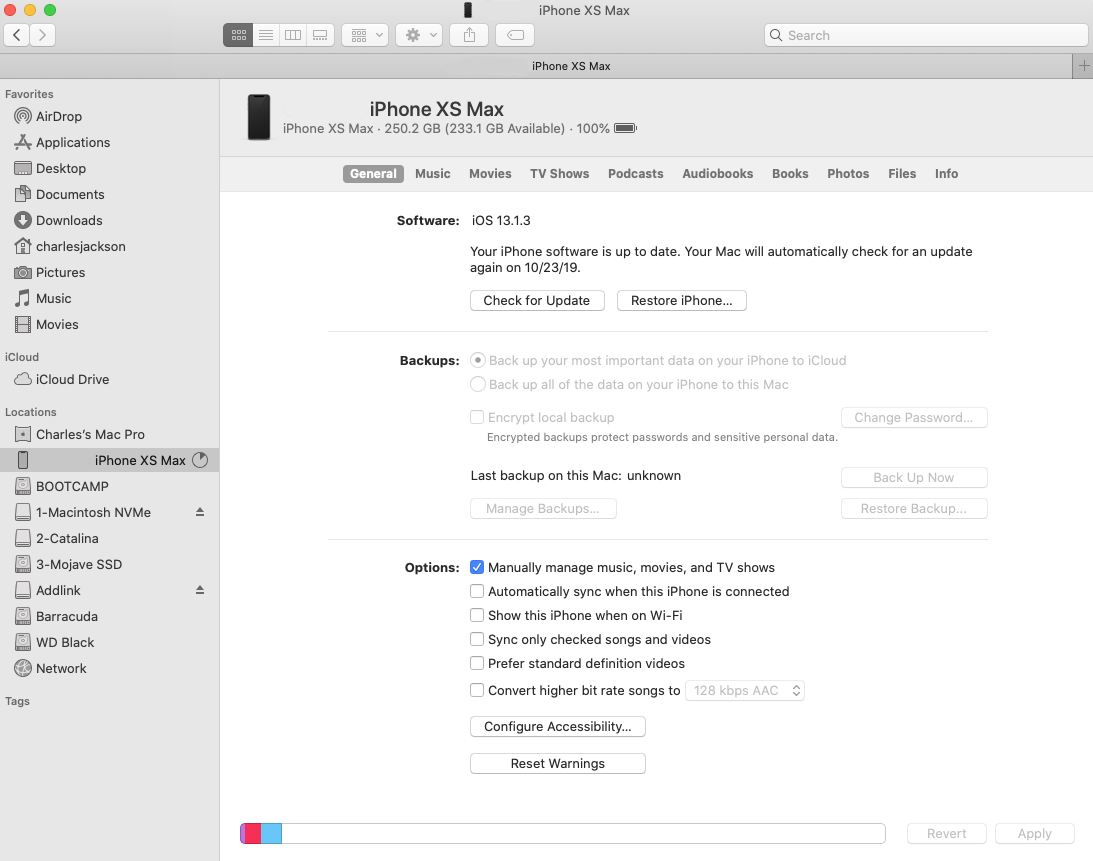Switch to the Info tab
1093x861 pixels.
tap(946, 174)
